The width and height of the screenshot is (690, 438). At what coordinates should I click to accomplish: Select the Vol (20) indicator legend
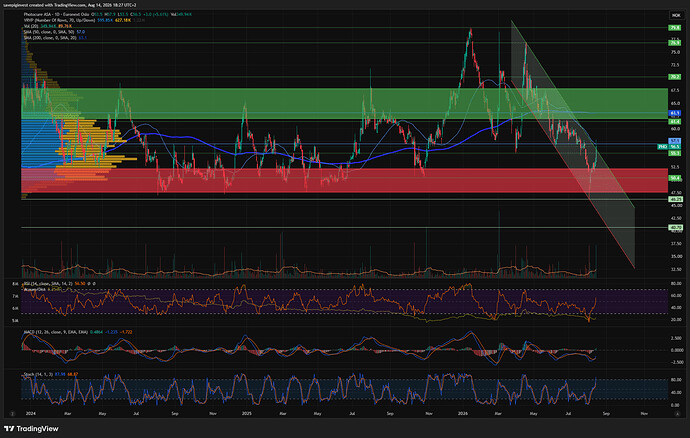(32, 26)
